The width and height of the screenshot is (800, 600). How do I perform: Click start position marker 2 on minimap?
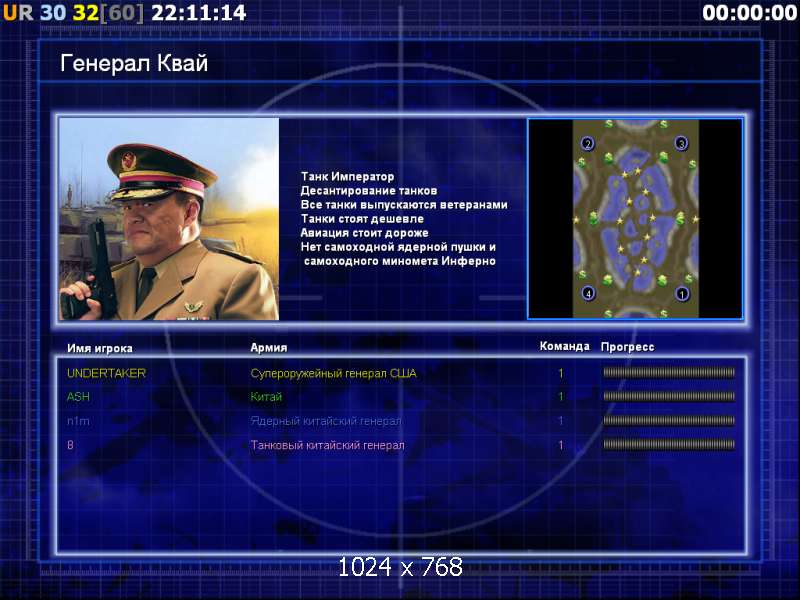click(588, 144)
